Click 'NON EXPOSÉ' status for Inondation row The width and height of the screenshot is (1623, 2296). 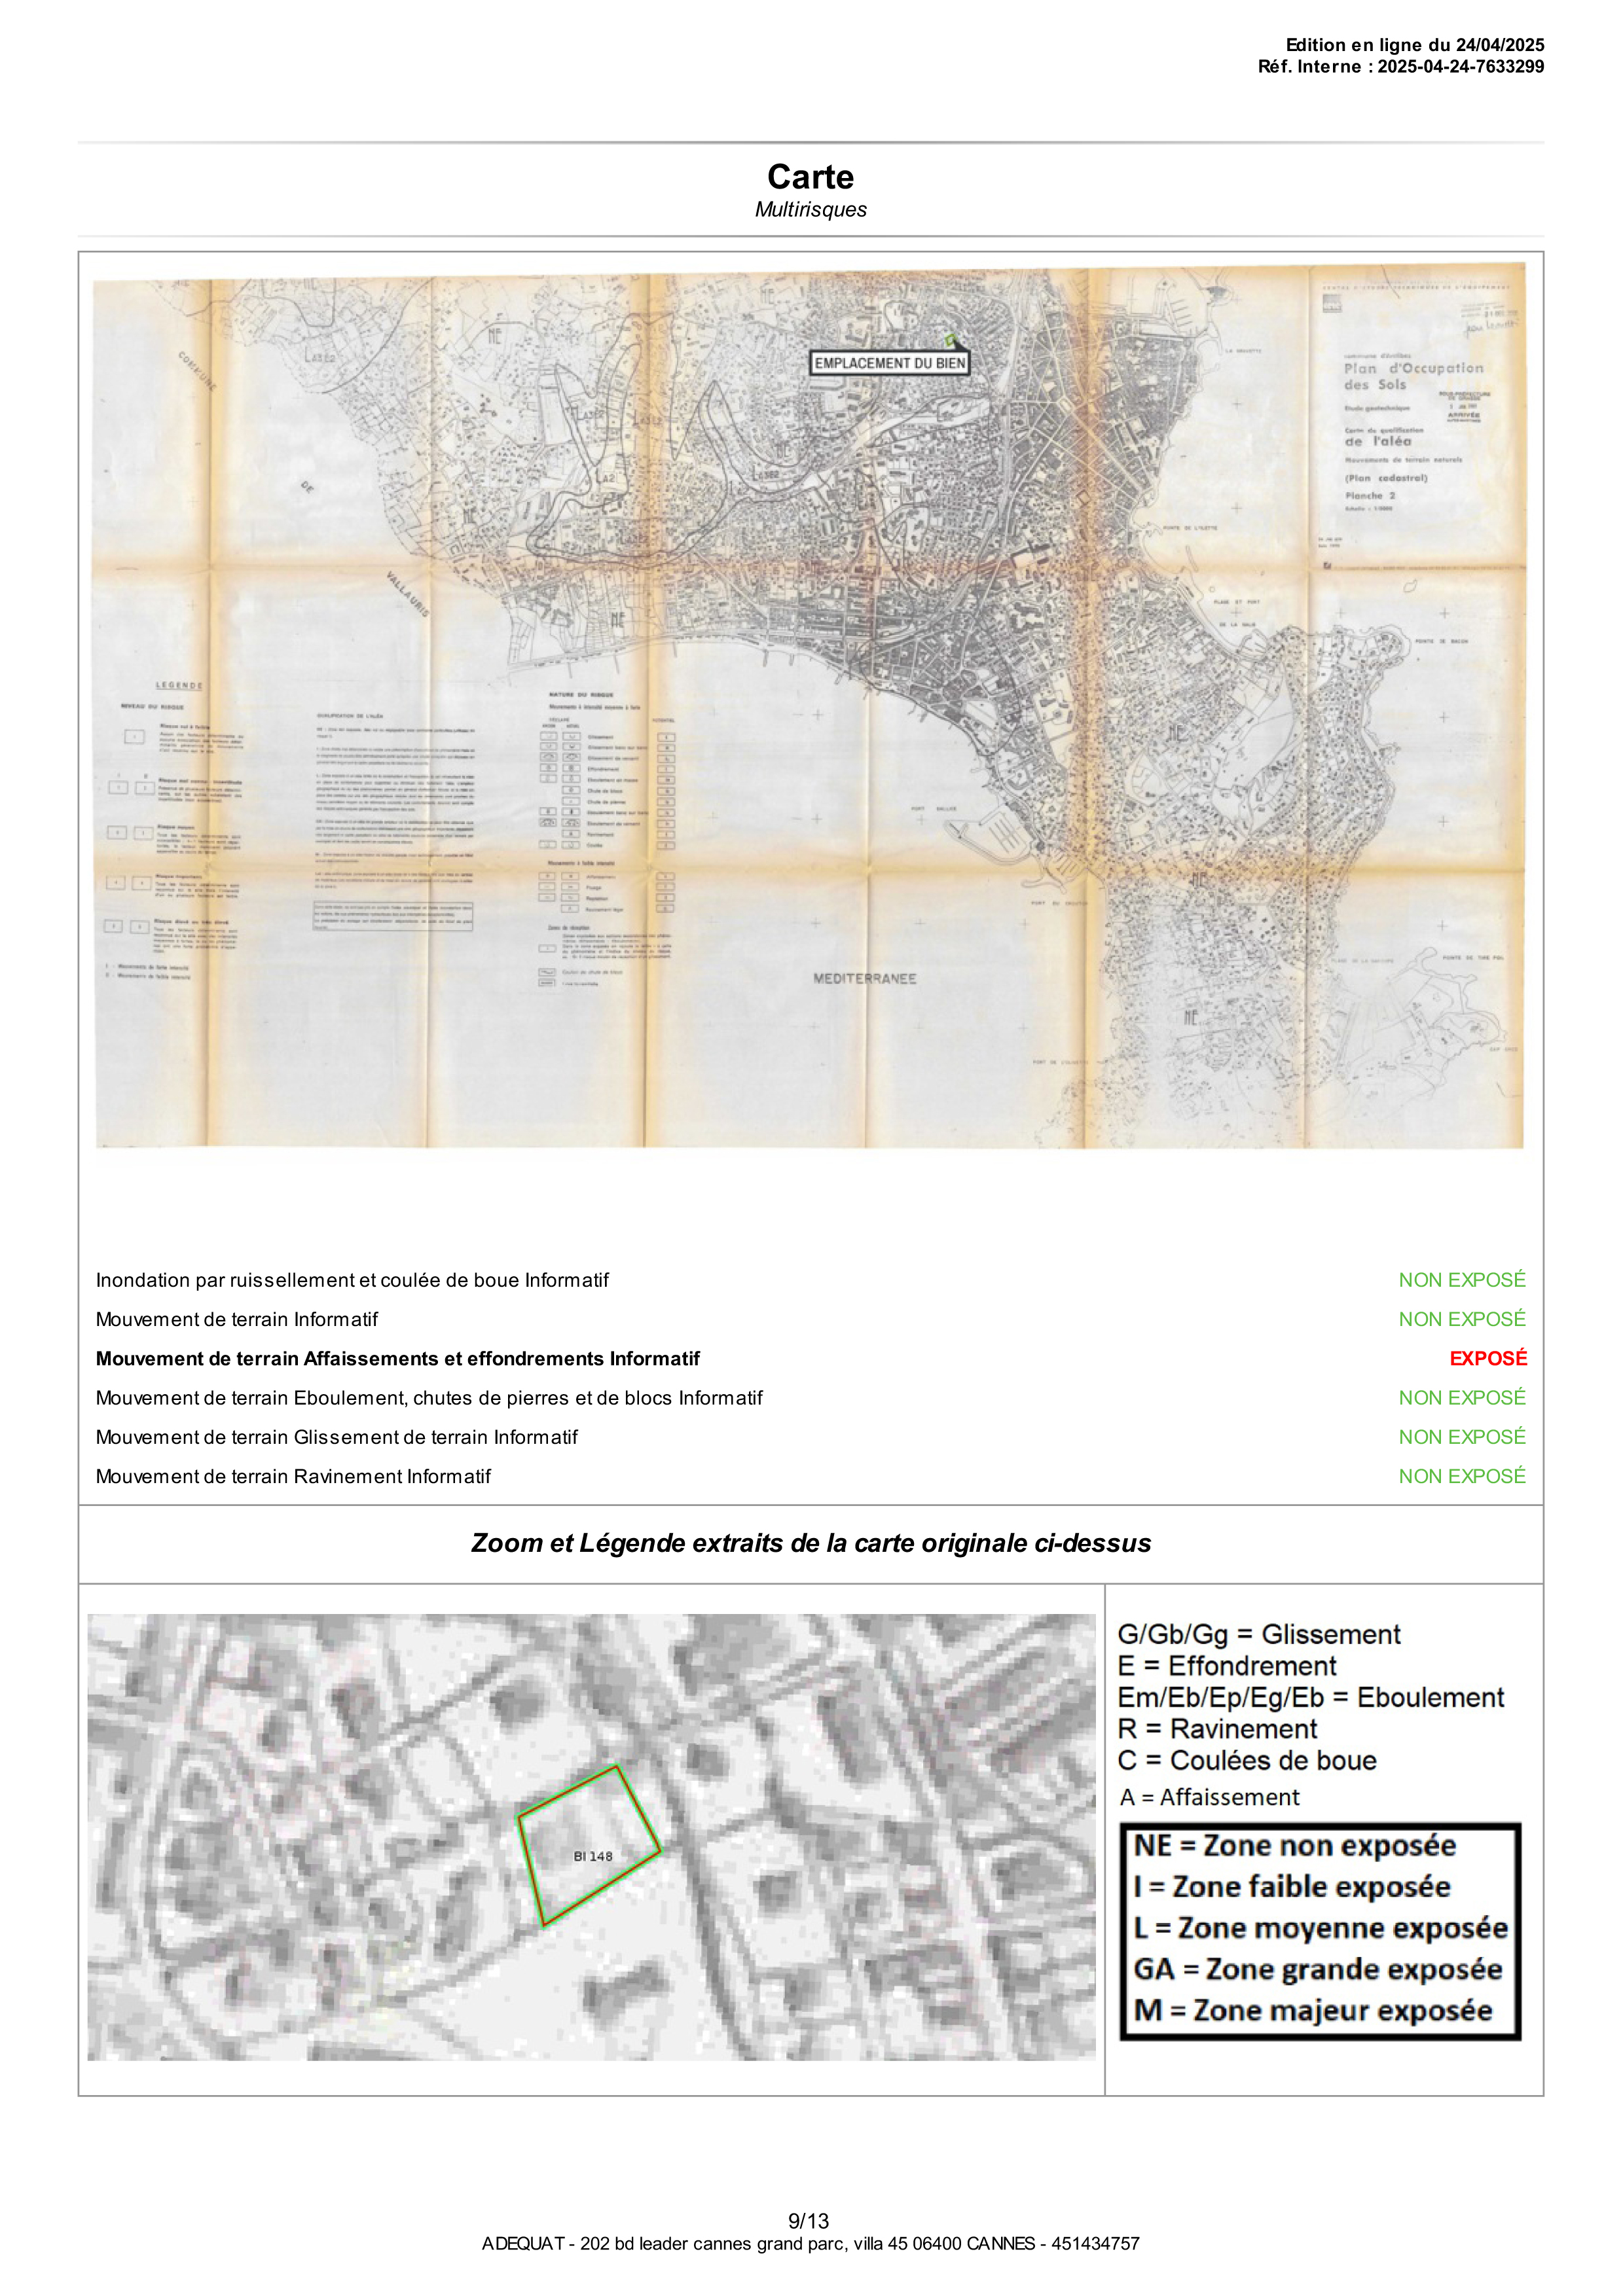click(1462, 1280)
